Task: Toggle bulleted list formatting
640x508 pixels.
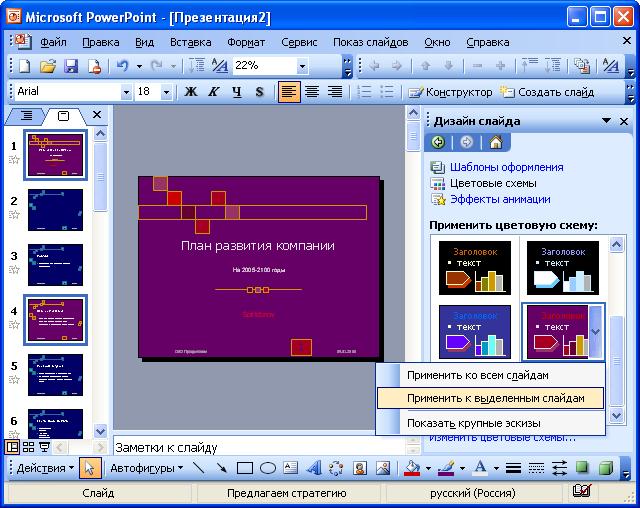Action: pyautogui.click(x=387, y=92)
